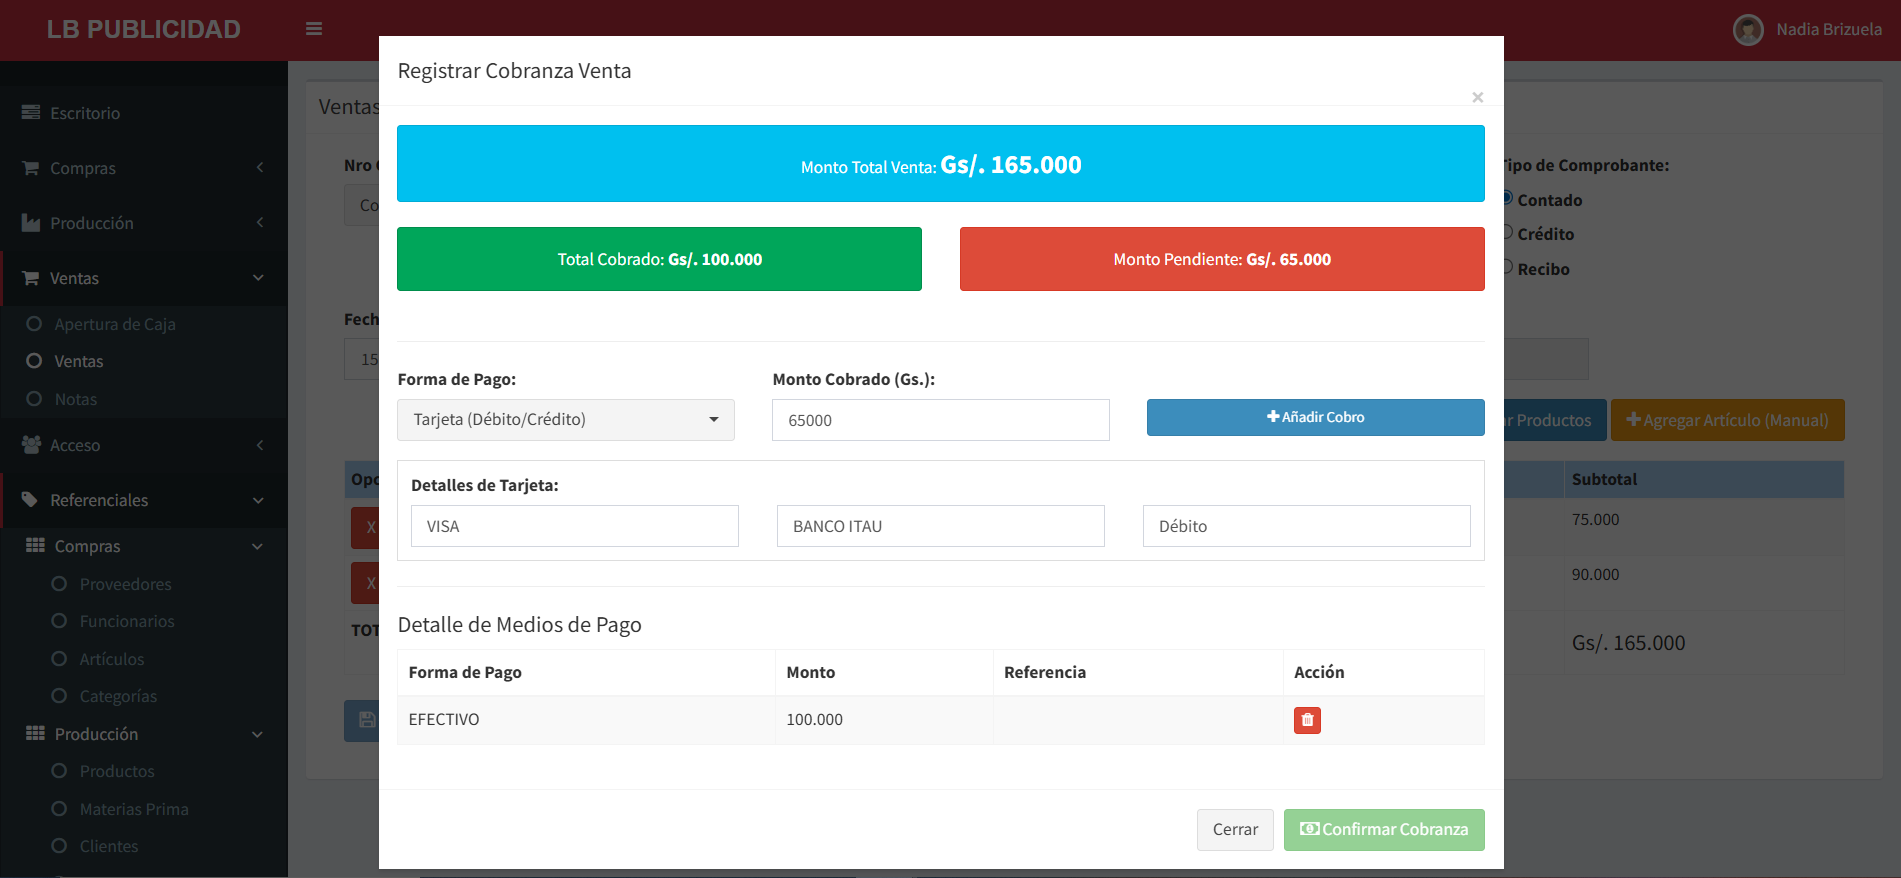The image size is (1901, 878).
Task: Toggle the hamburger sidebar menu
Action: coord(314,29)
